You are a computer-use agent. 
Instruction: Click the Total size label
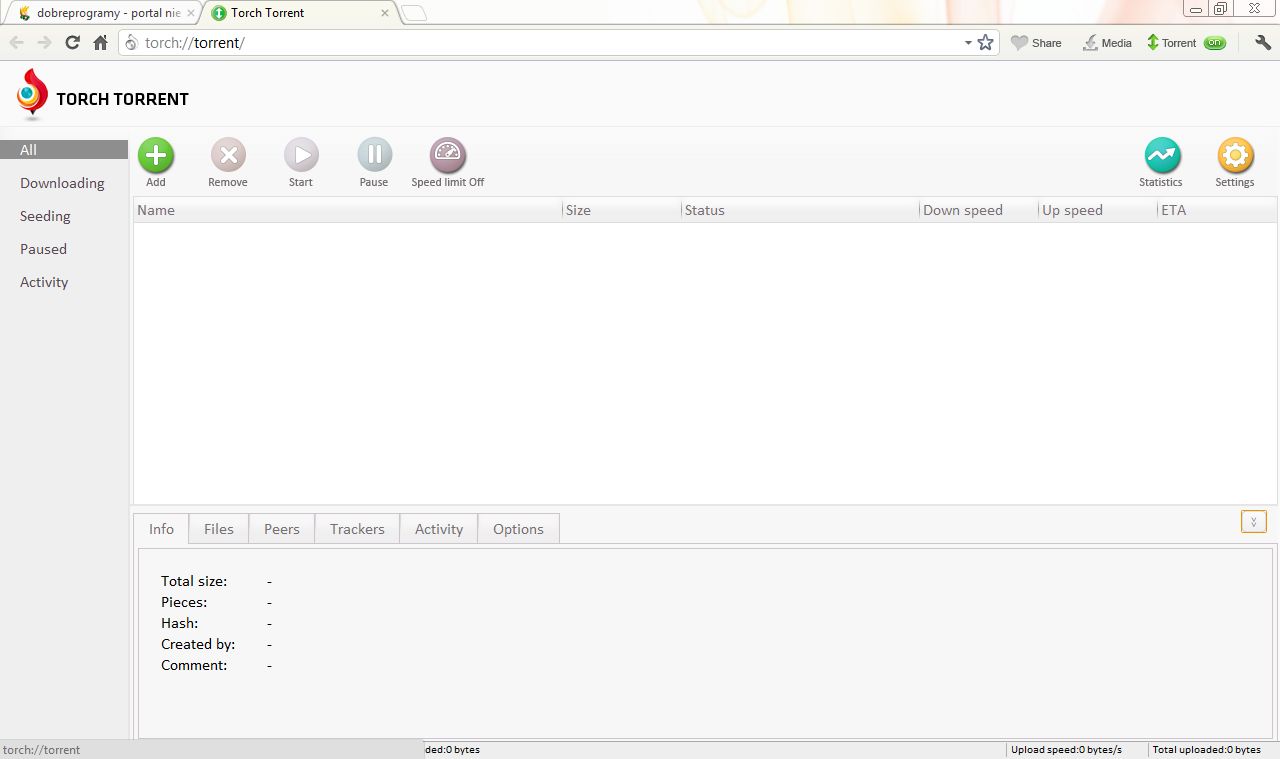pos(194,581)
